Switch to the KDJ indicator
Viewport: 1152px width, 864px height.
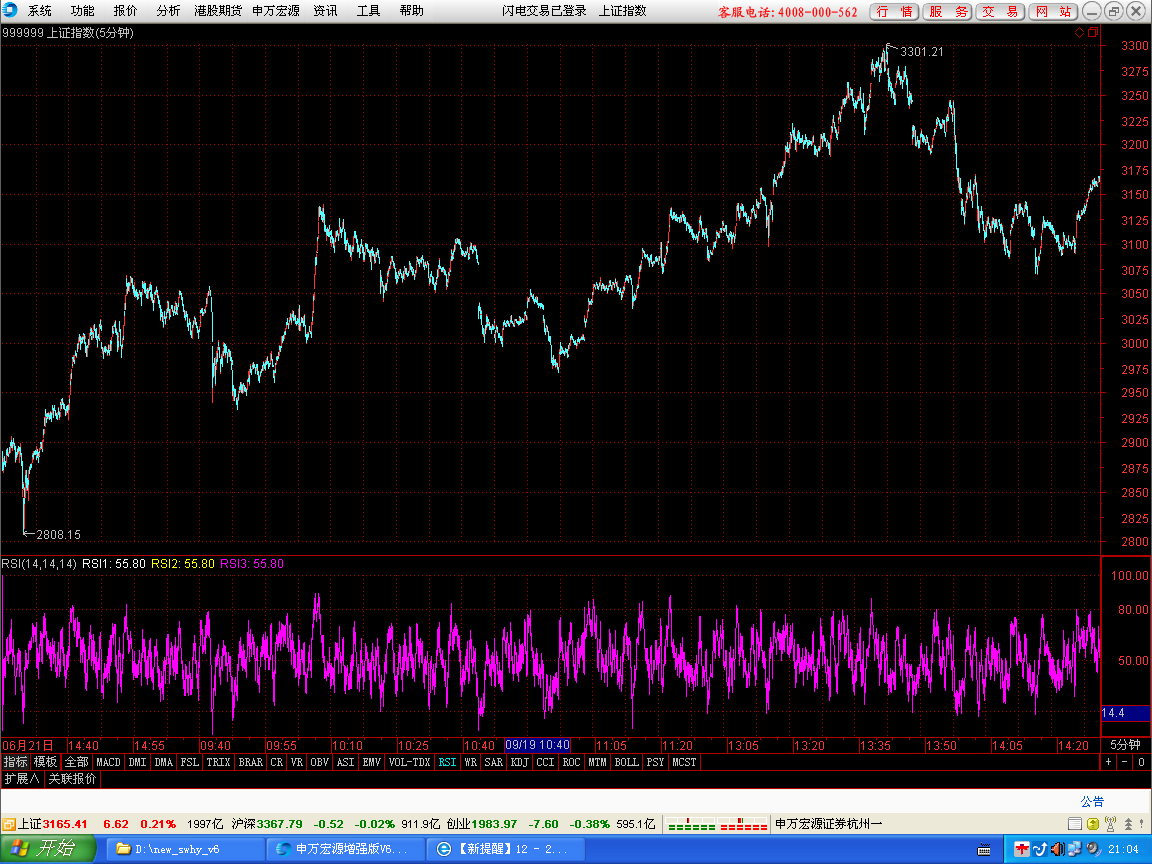[519, 762]
